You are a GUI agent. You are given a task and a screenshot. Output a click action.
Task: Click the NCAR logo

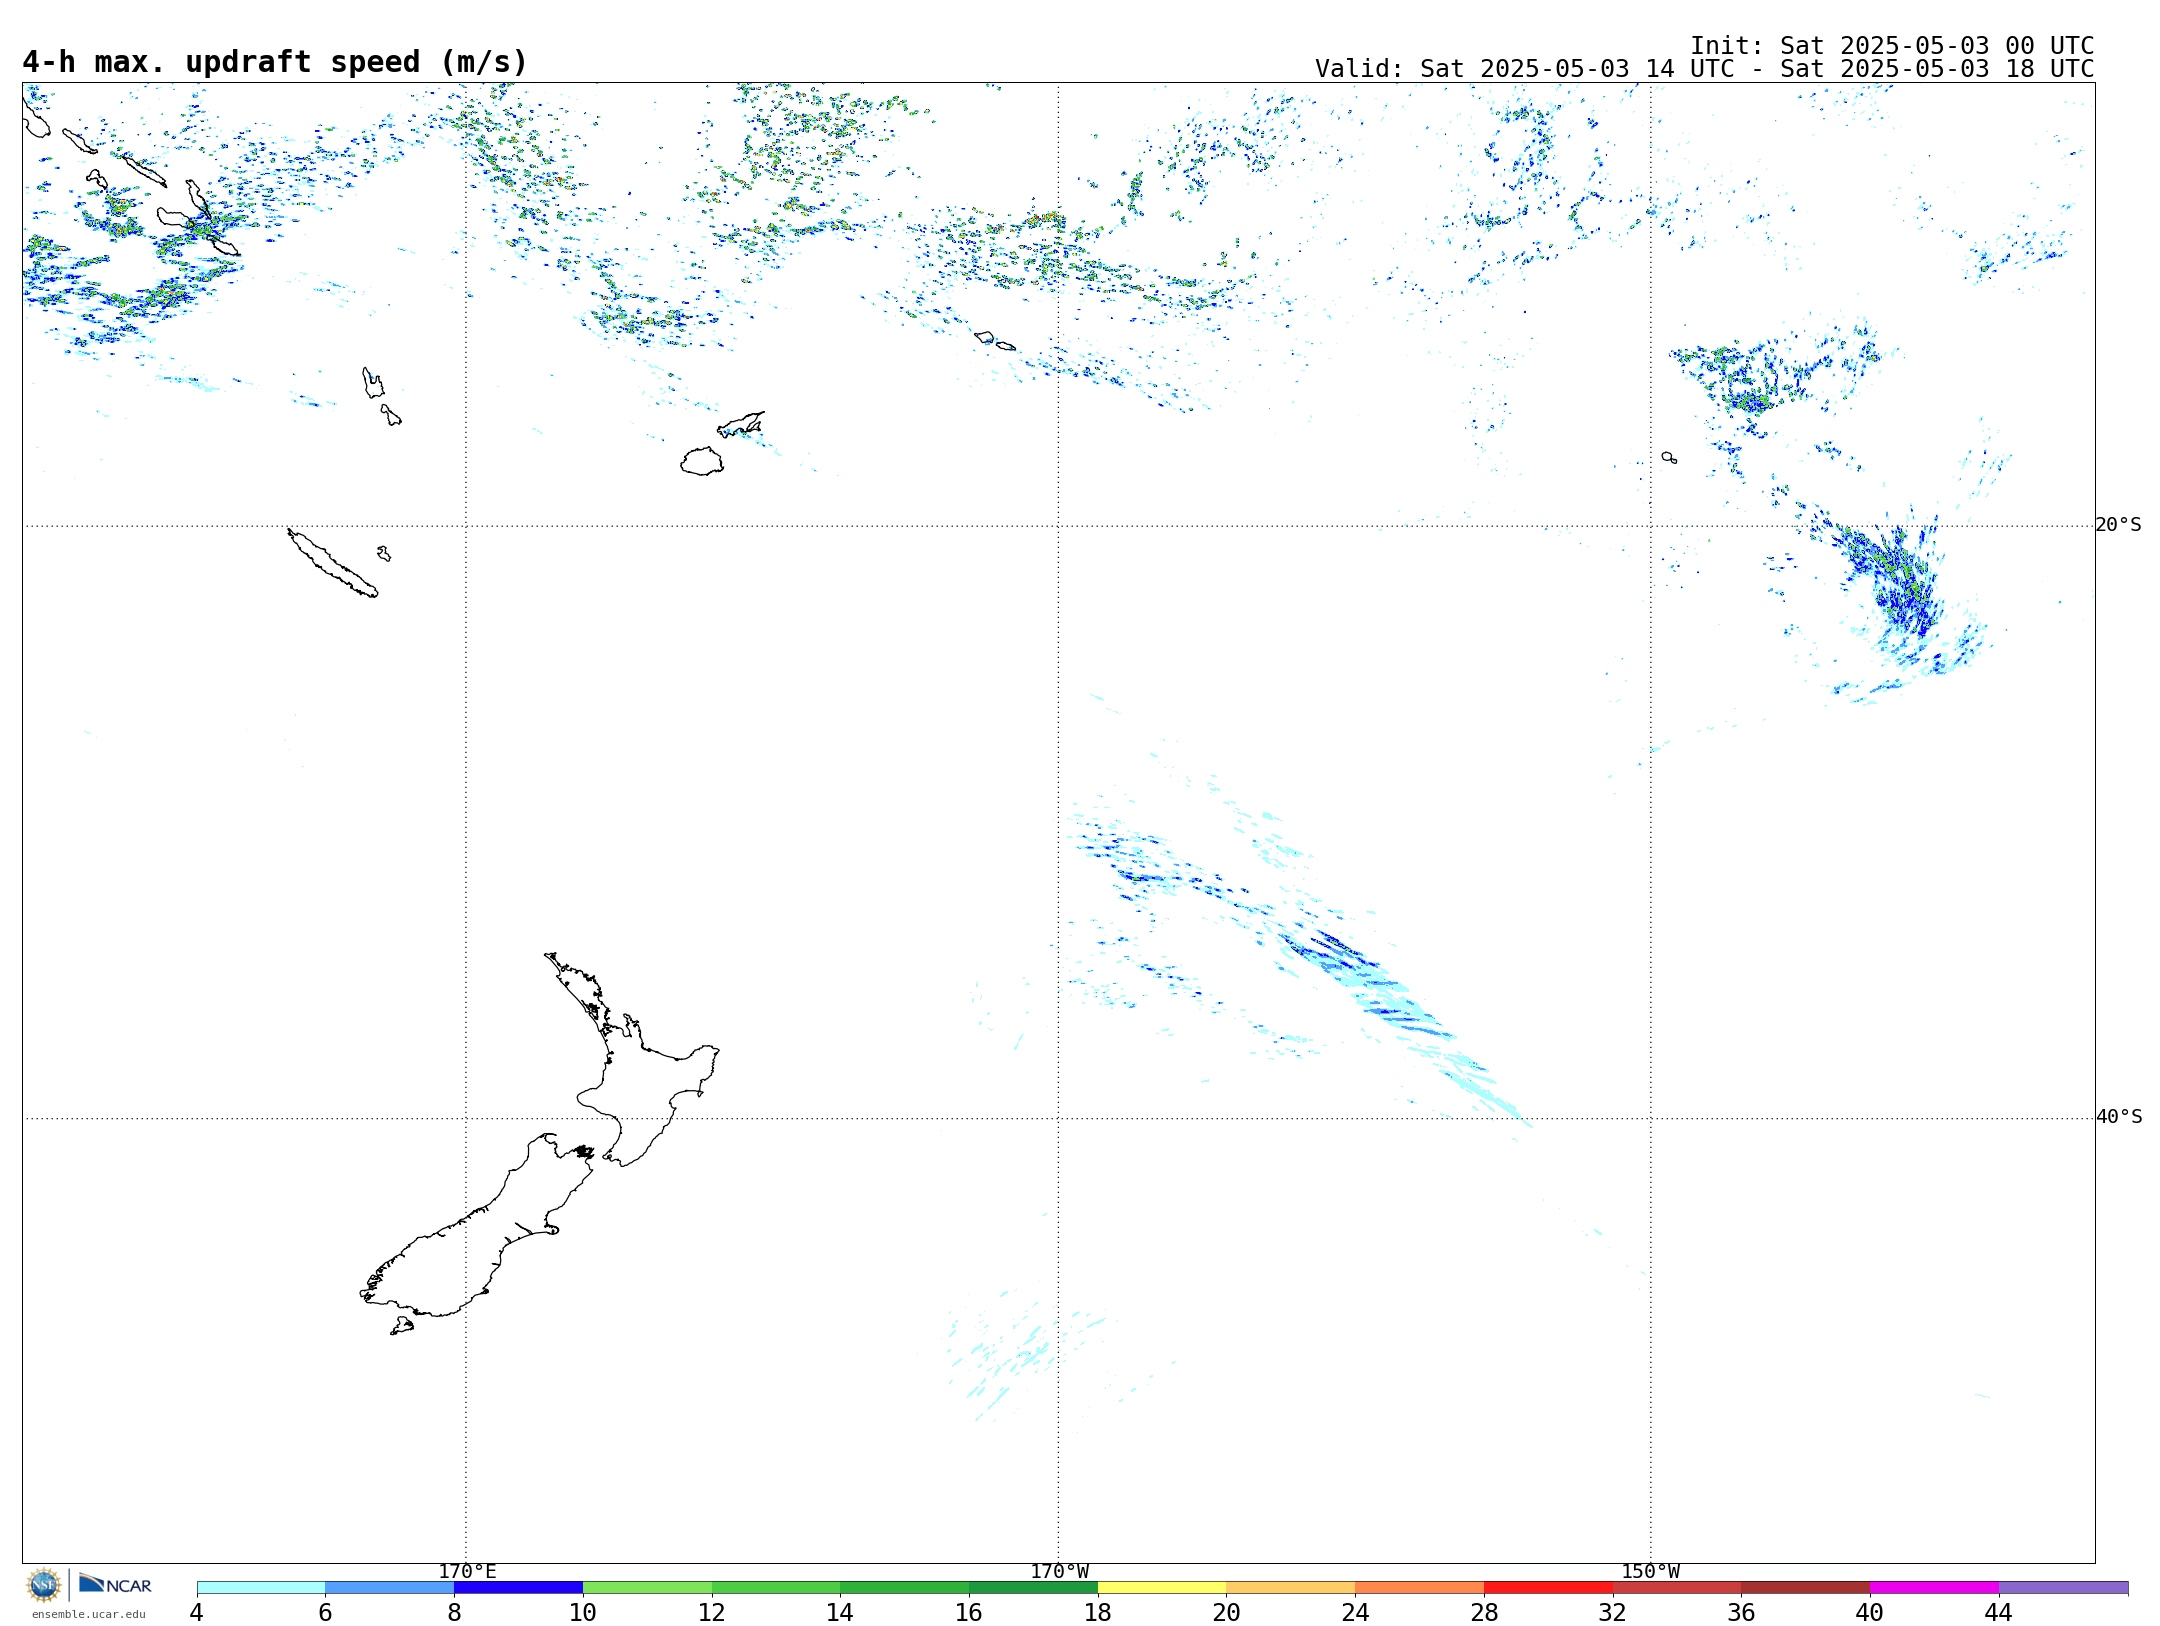(x=115, y=1585)
